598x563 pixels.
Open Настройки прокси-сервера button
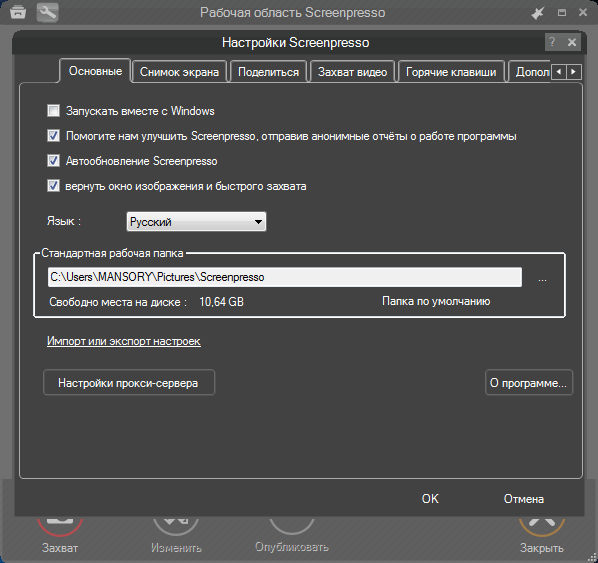tap(129, 383)
